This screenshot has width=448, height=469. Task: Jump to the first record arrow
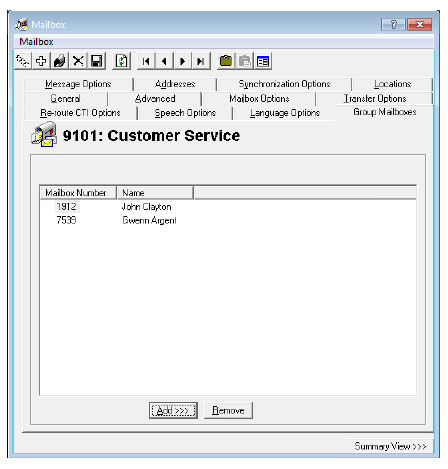pos(146,61)
